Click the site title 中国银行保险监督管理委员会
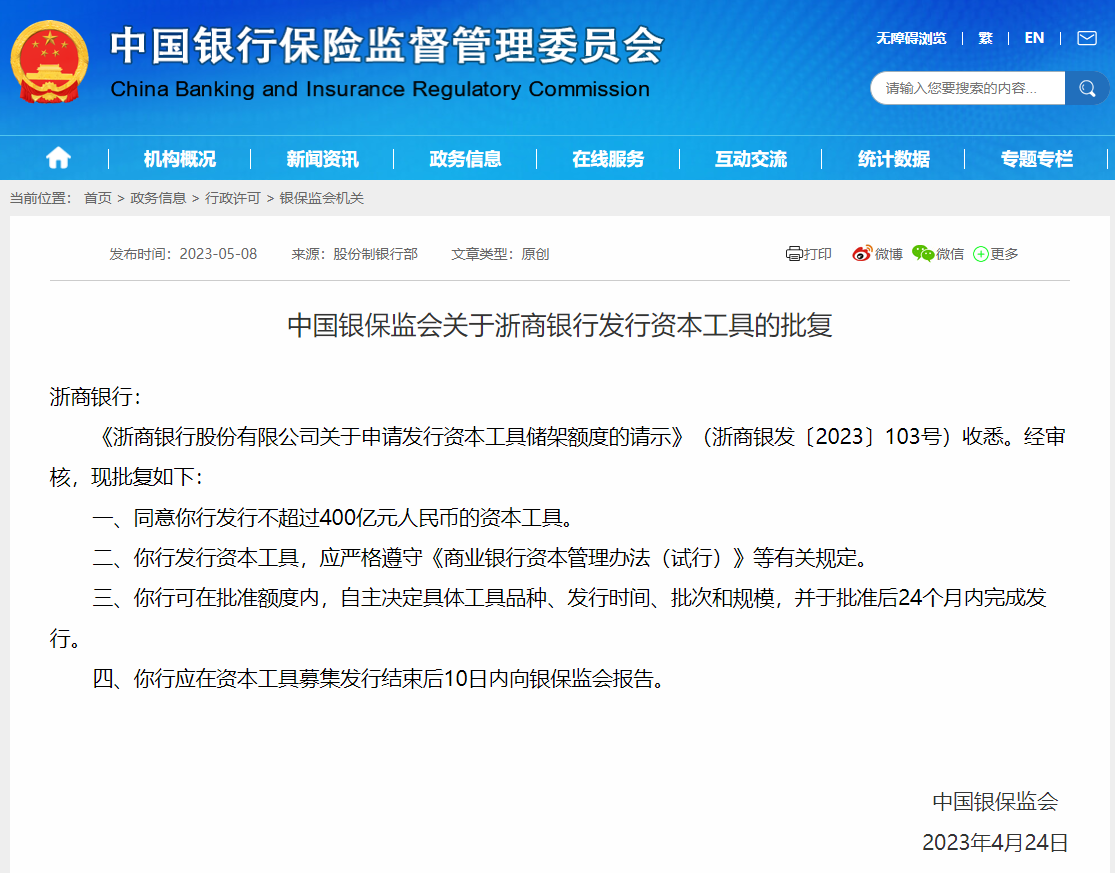 387,46
